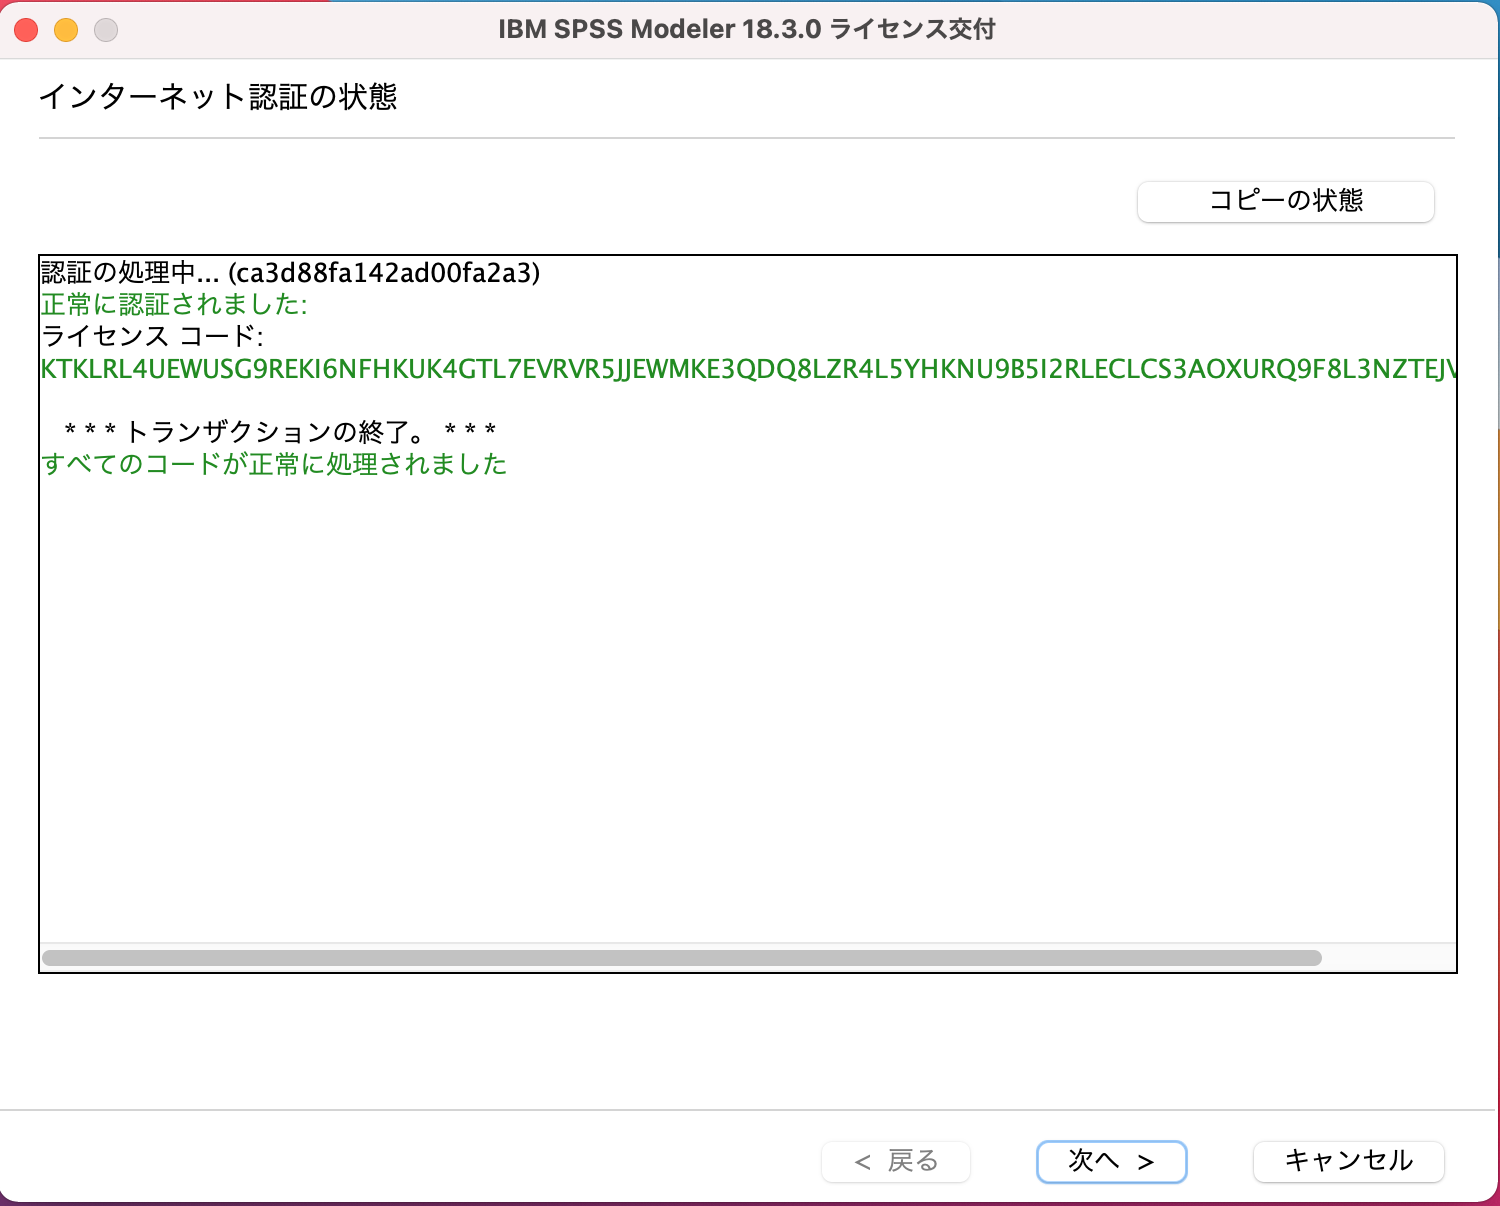Click the ライセンス コード: label line
1500x1206 pixels.
[x=152, y=336]
